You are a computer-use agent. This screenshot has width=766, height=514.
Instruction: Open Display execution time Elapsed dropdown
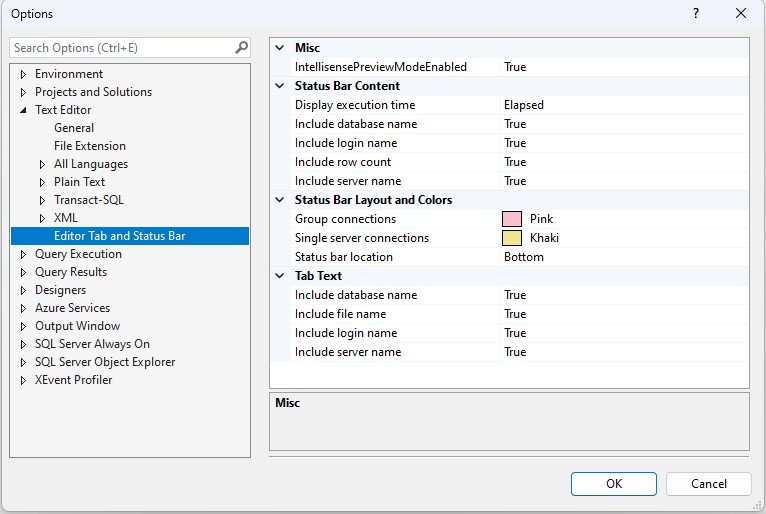(620, 105)
